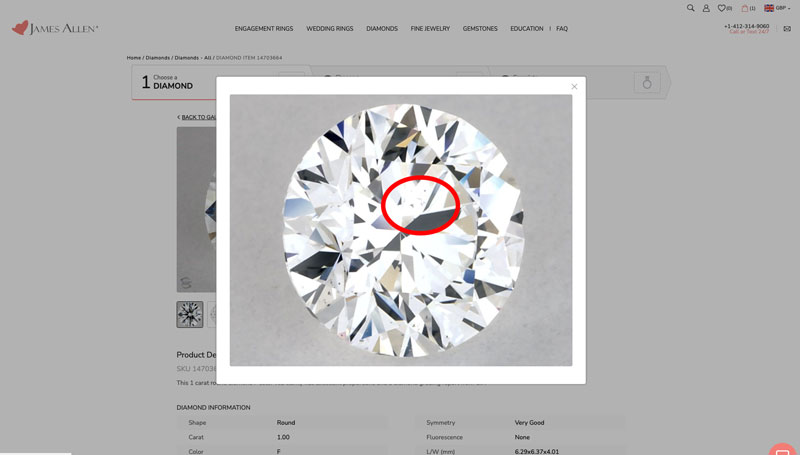This screenshot has height=455, width=800.
Task: Open the Engagement Rings menu
Action: (x=264, y=29)
